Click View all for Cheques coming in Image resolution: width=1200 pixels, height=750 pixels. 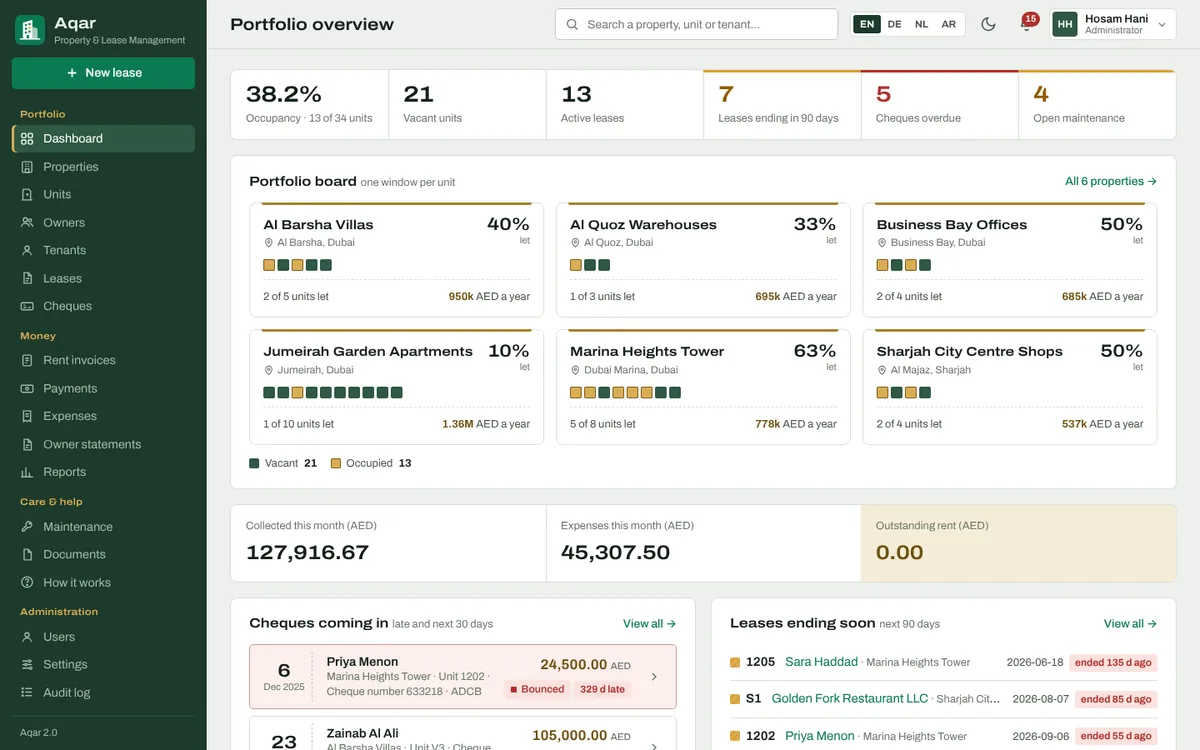pos(650,623)
